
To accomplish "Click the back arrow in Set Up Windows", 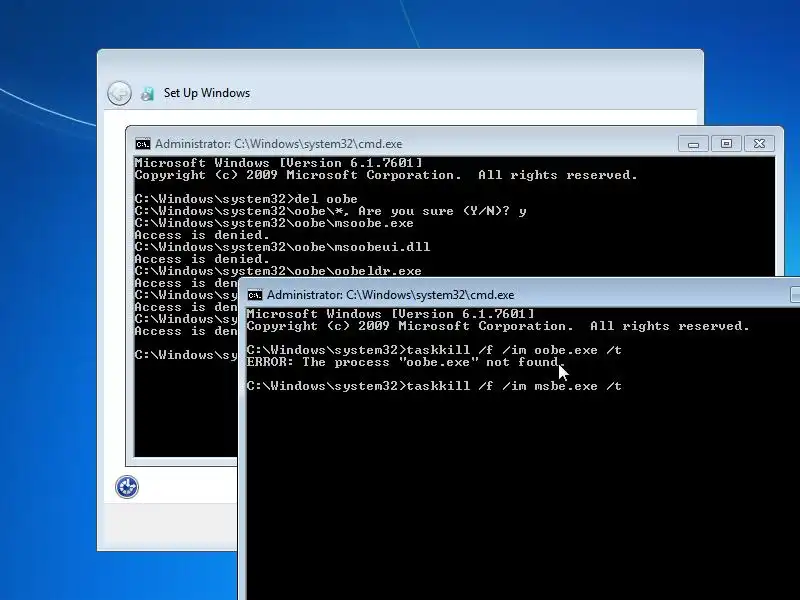I will [x=119, y=93].
